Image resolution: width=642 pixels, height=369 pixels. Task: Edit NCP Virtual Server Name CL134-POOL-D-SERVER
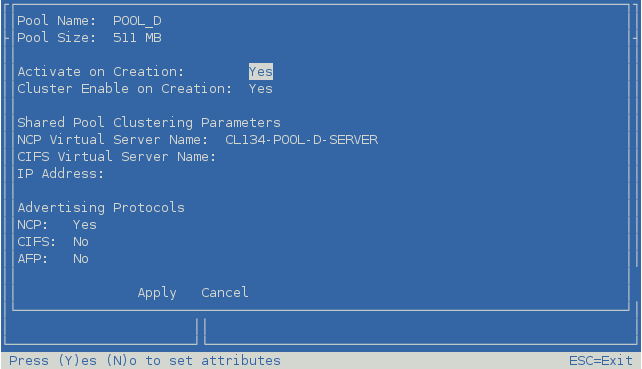[x=301, y=140]
